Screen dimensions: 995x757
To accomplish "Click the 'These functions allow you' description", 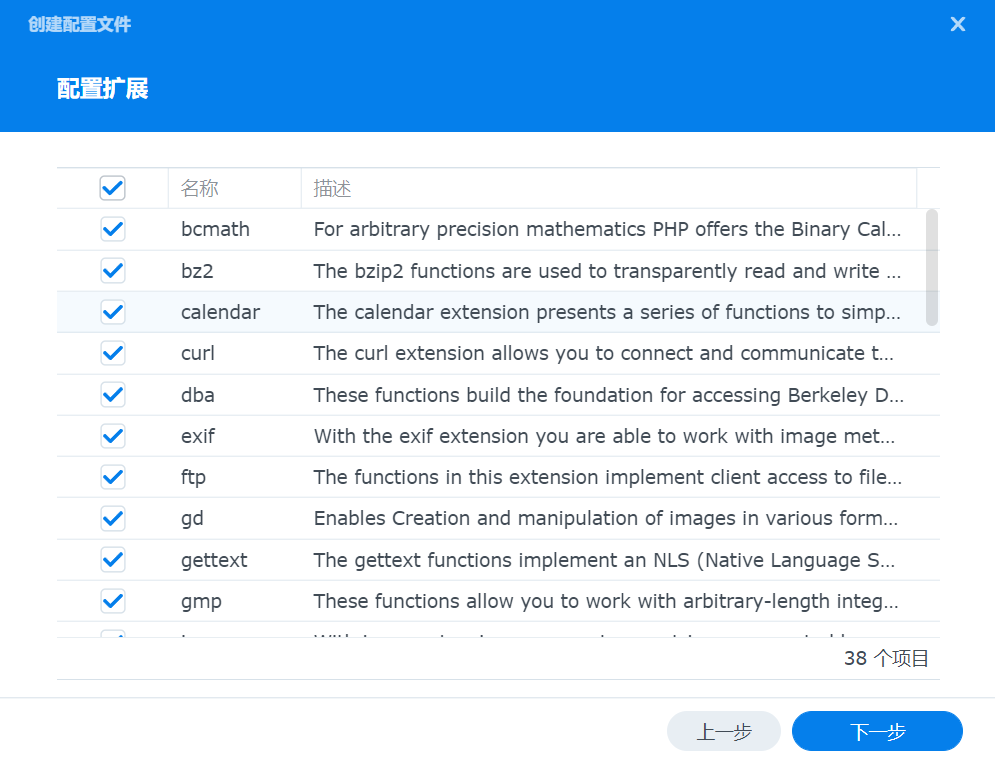I will tap(606, 601).
